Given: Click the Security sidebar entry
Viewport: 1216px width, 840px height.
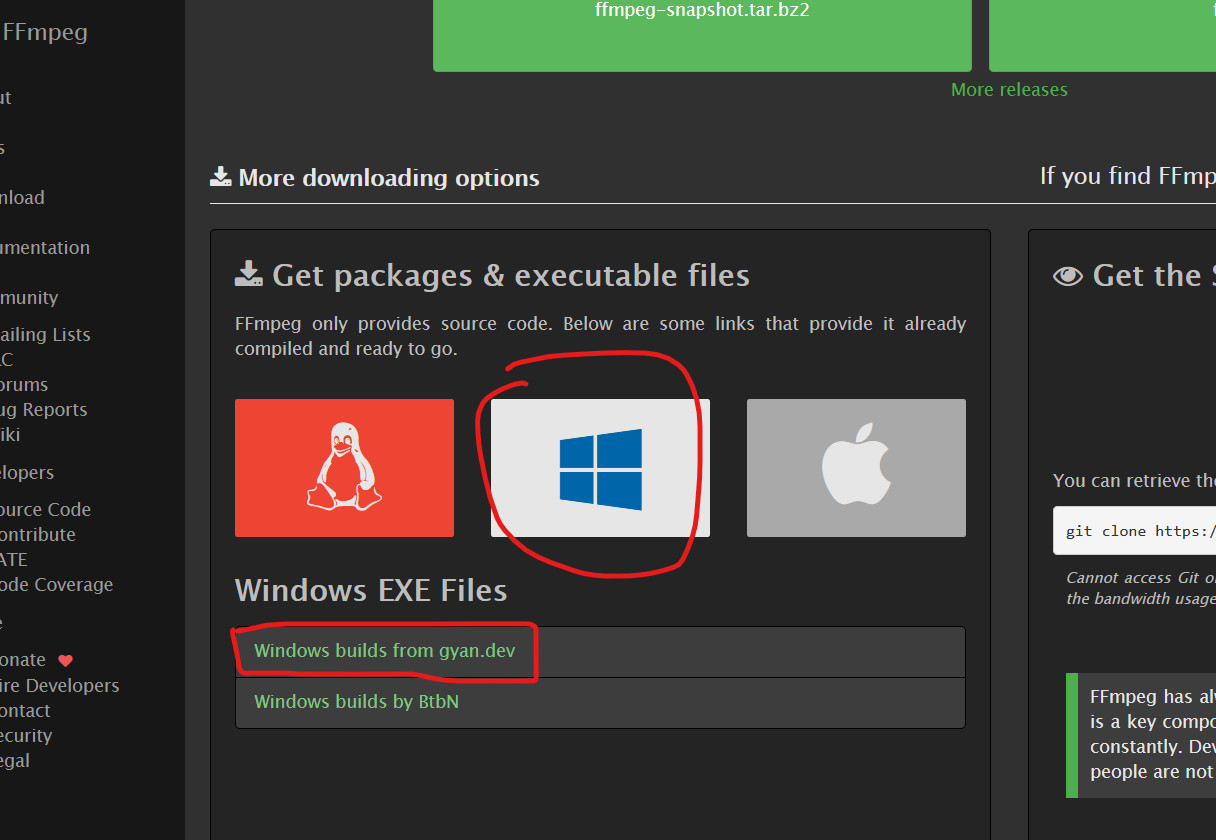Looking at the screenshot, I should (26, 735).
